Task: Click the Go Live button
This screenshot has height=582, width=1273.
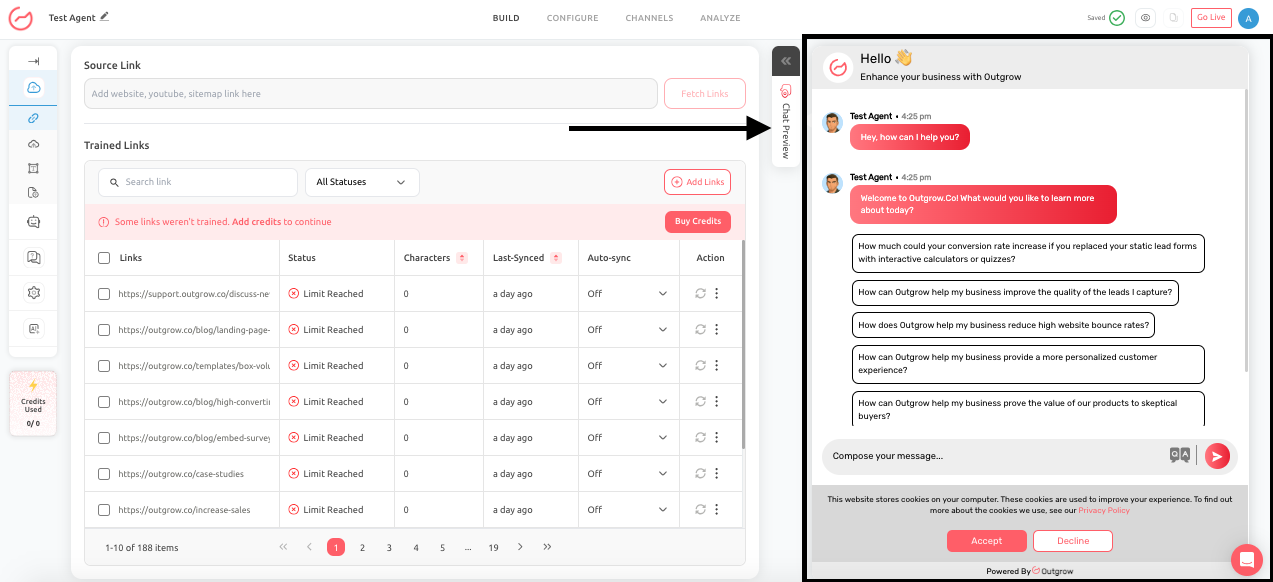Action: tap(1211, 17)
